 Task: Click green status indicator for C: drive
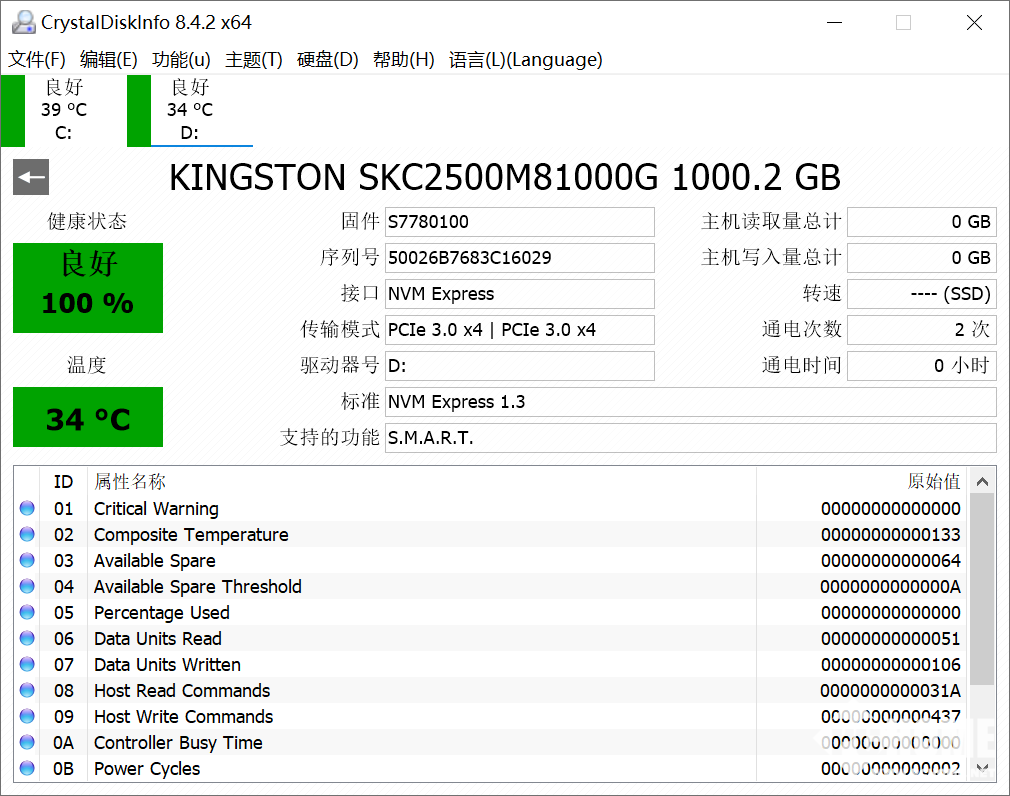(x=12, y=111)
